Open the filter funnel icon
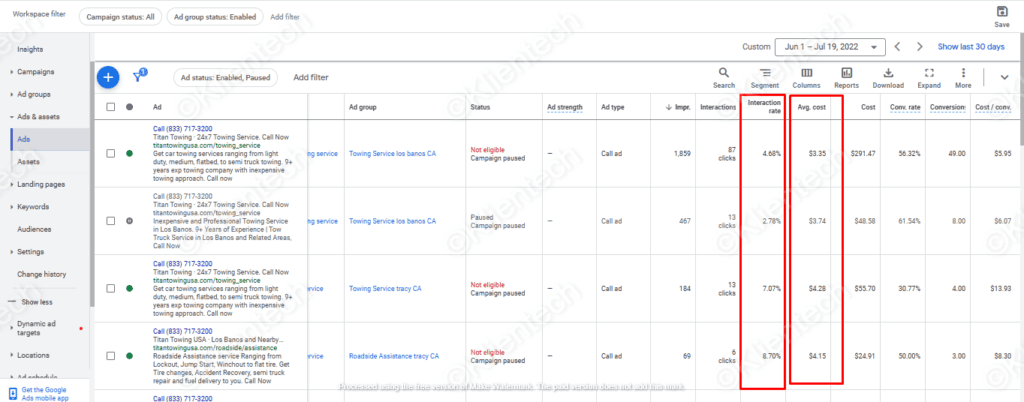Image resolution: width=1024 pixels, height=402 pixels. tap(139, 77)
